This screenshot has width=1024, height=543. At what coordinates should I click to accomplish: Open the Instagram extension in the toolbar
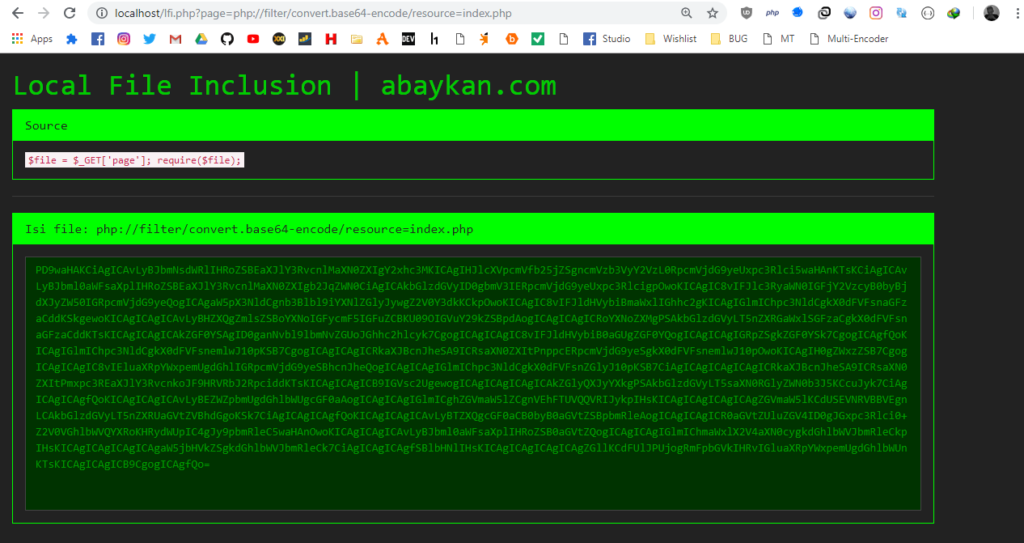click(876, 13)
